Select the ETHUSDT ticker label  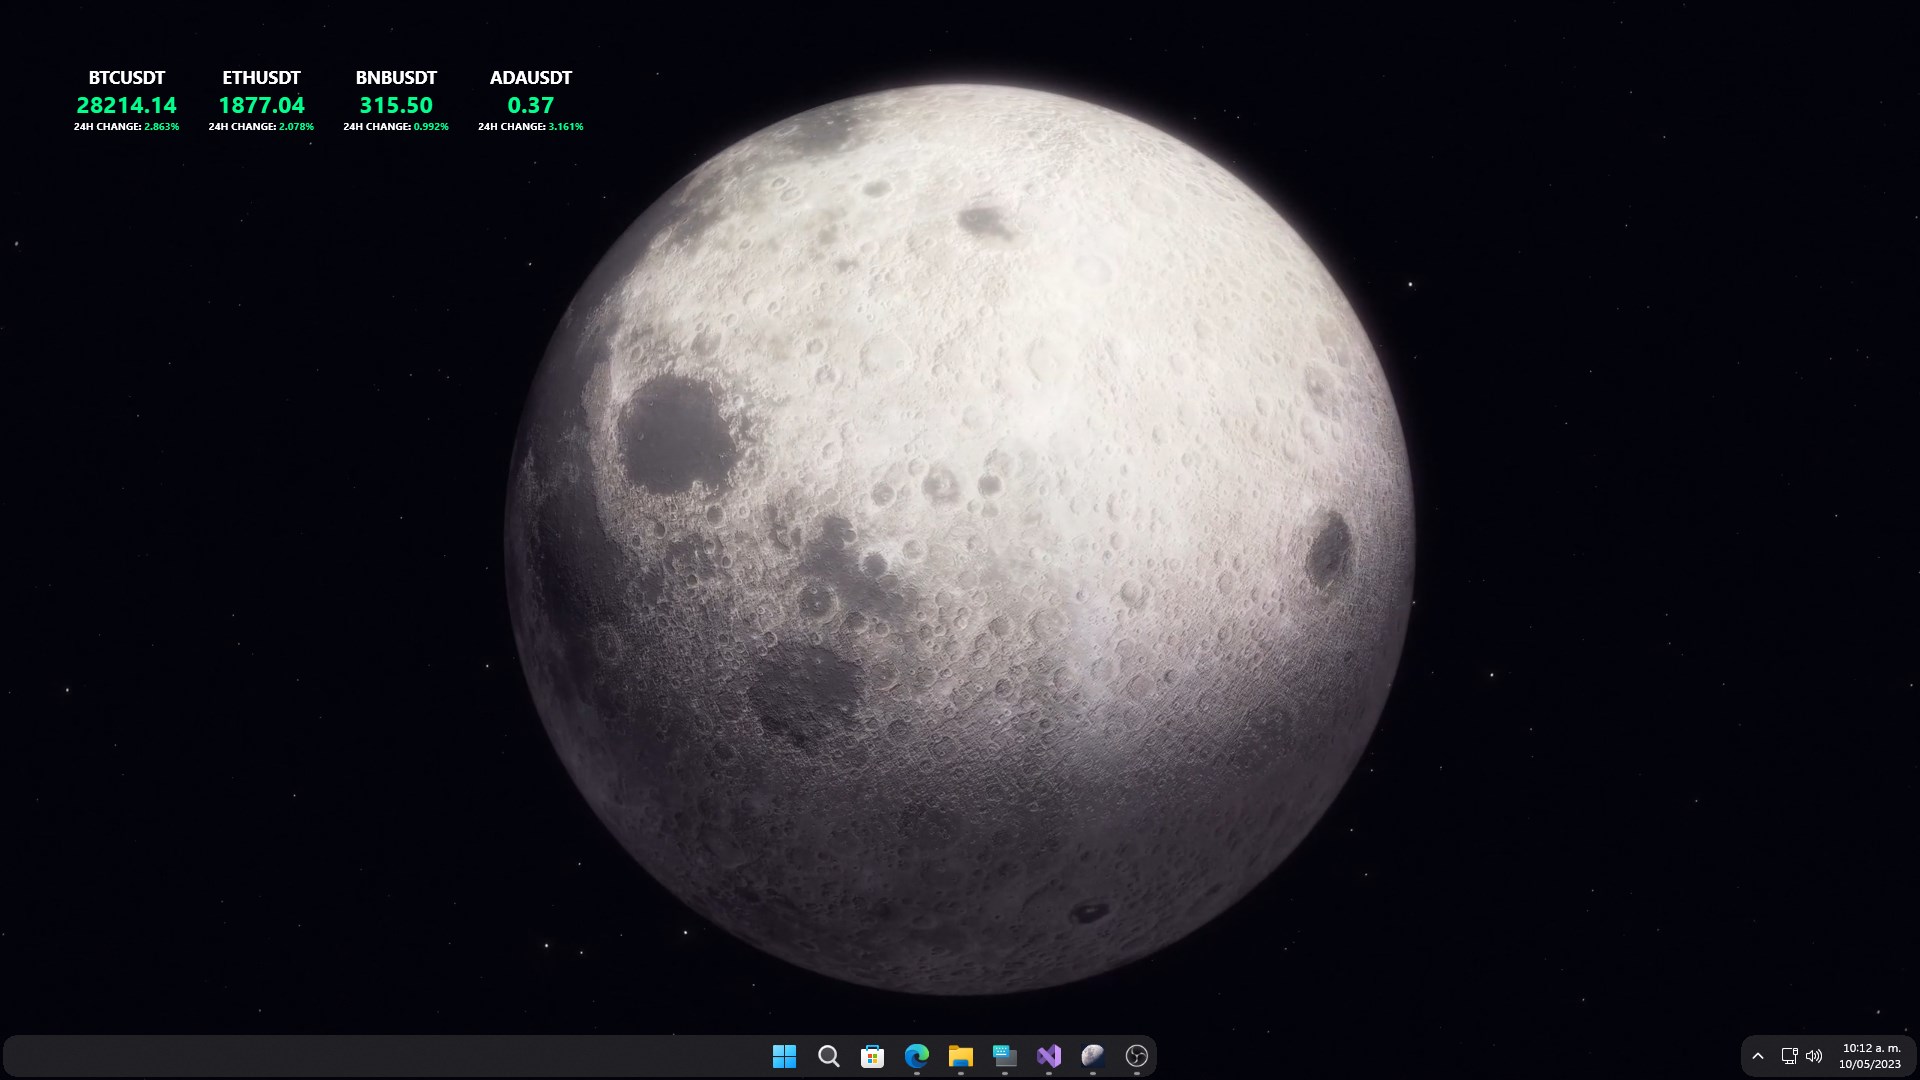pyautogui.click(x=262, y=76)
